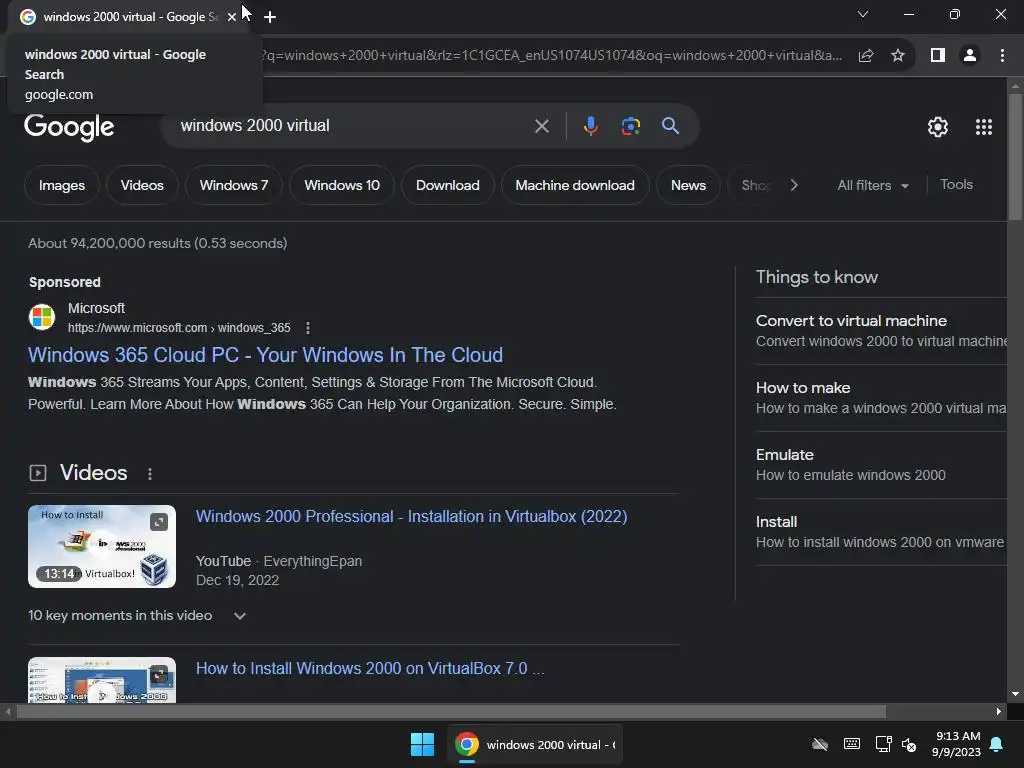Share this page icon in address bar
Screen dimensions: 1024x768
click(x=866, y=56)
